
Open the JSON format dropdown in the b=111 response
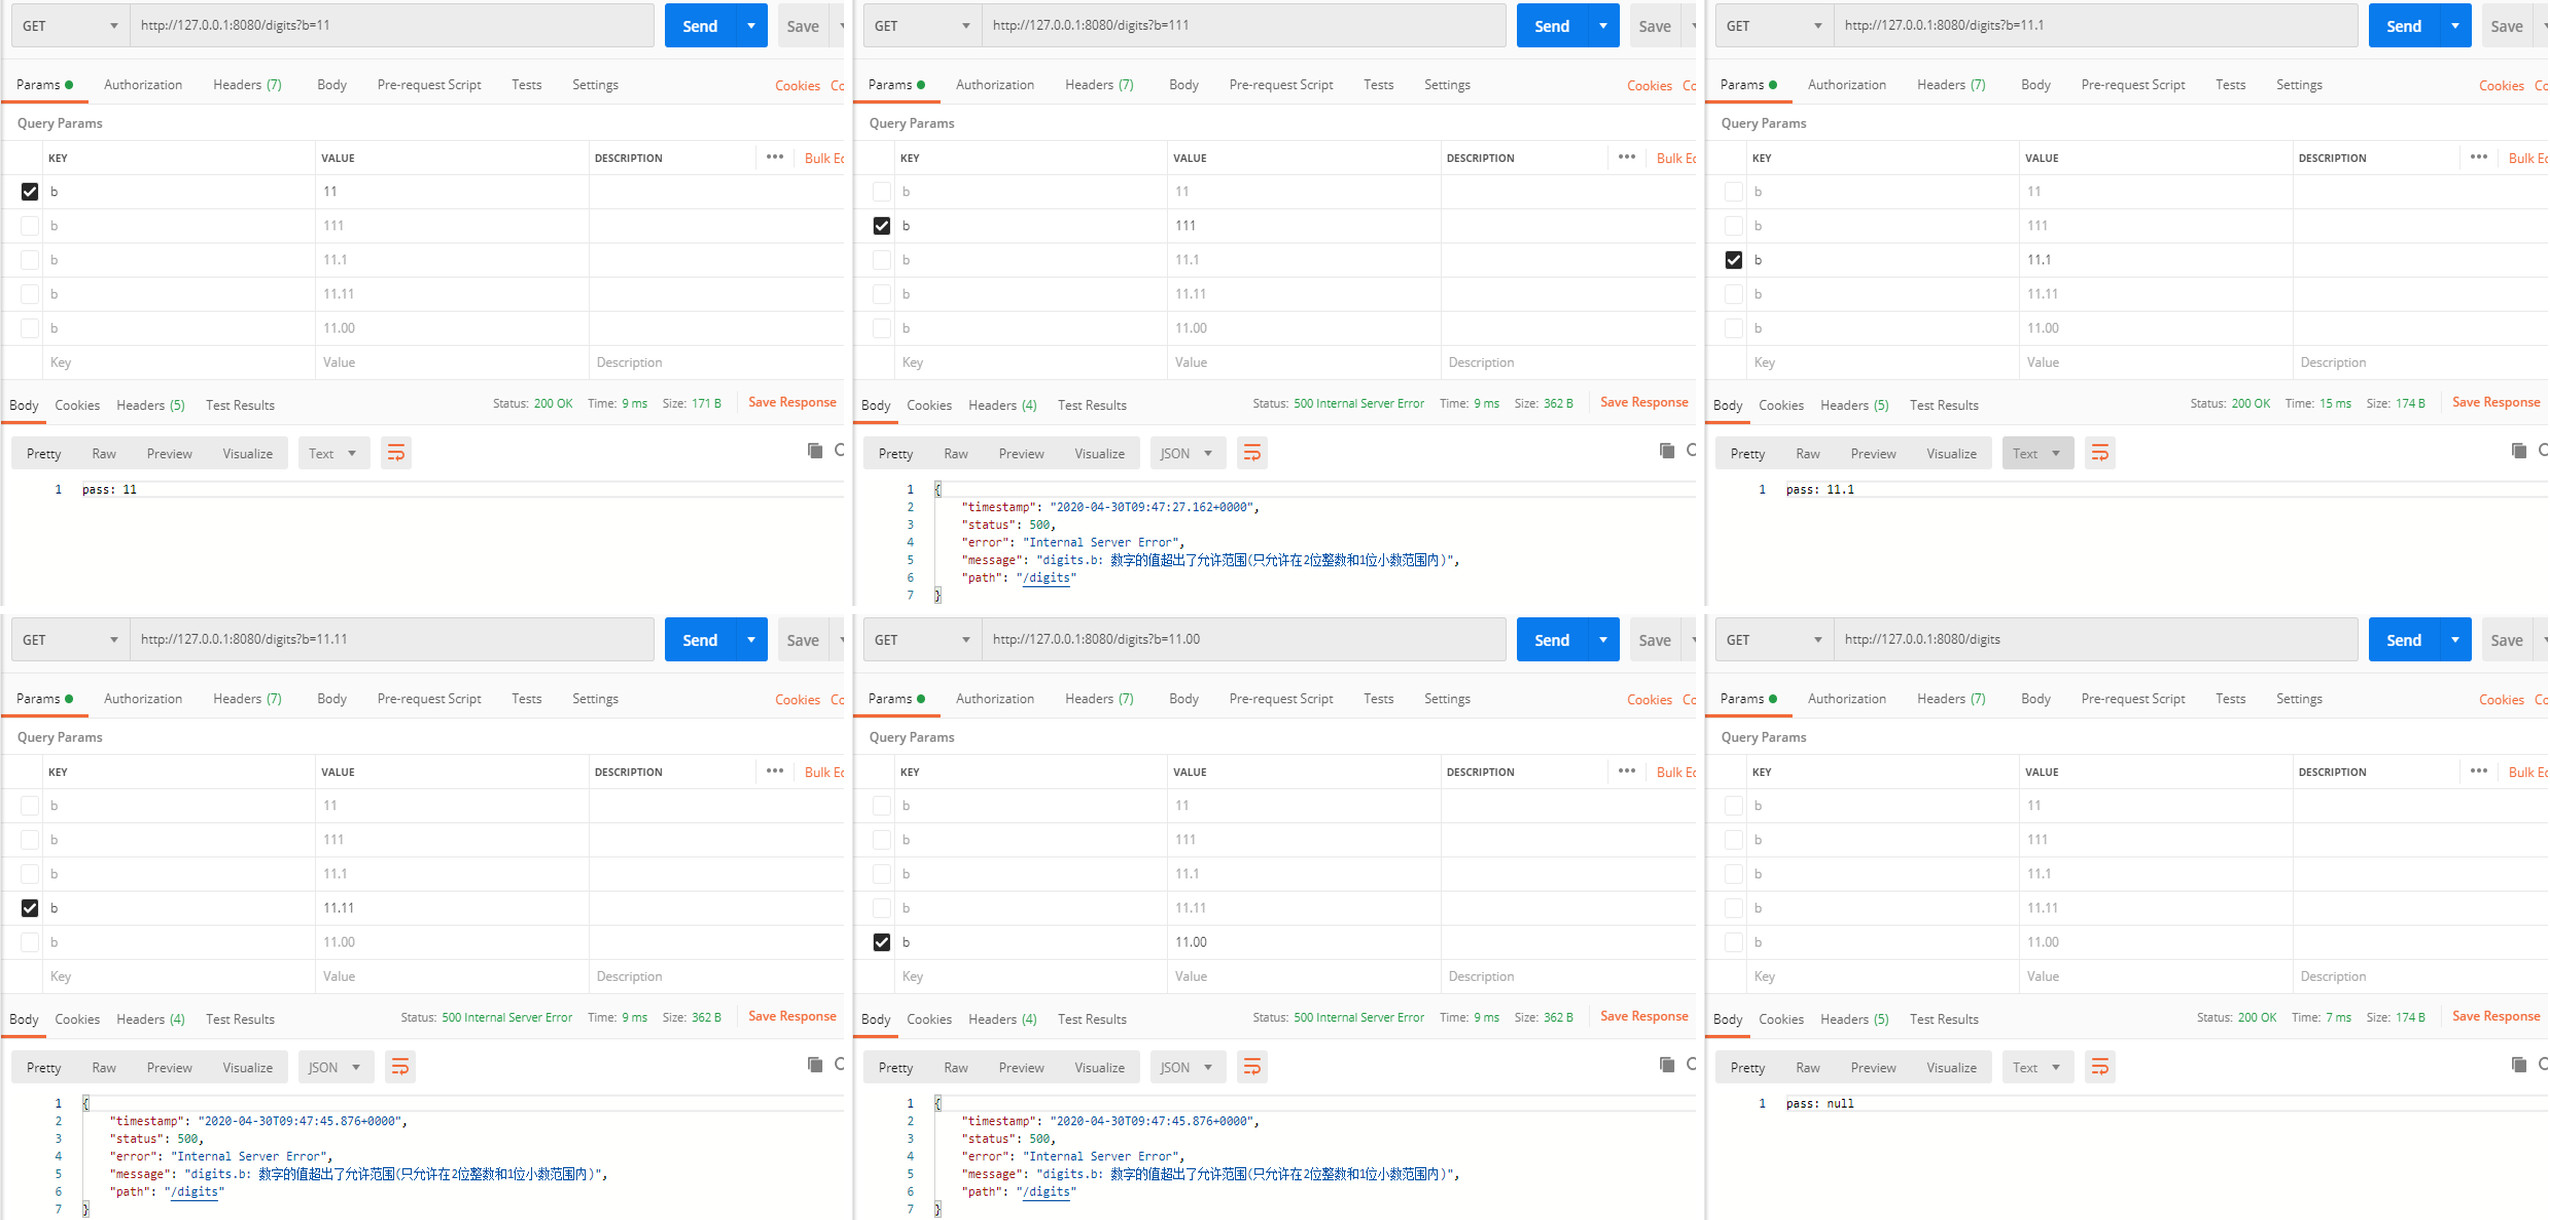coord(1186,453)
